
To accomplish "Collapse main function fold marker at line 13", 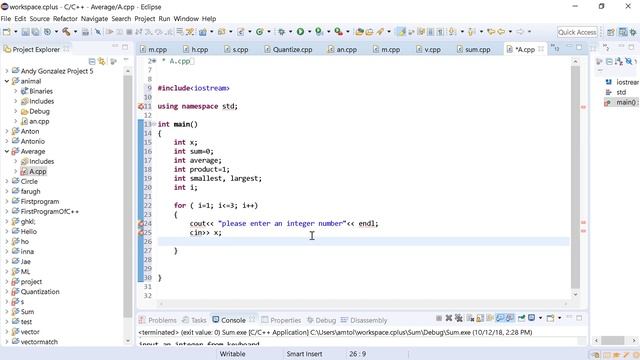I will (x=154, y=124).
